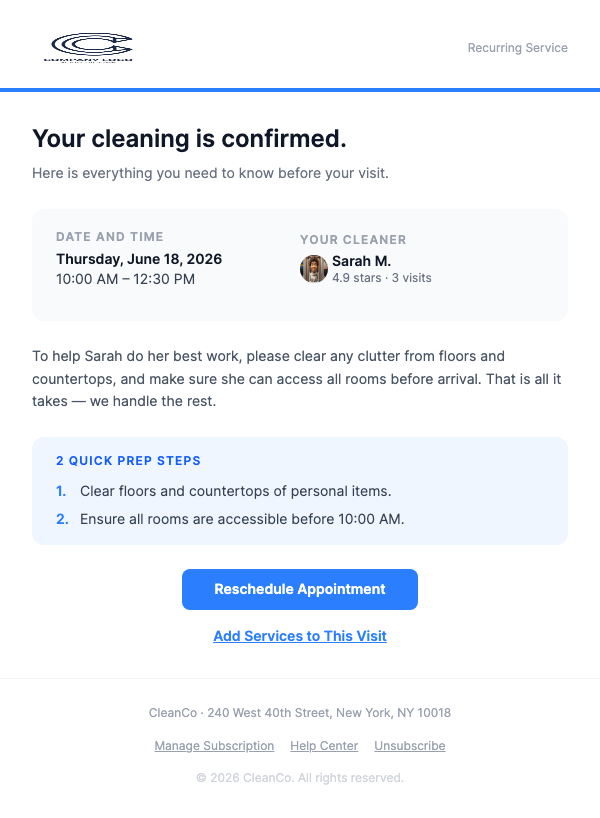Open Sarah M.'s profile photo
This screenshot has height=818, width=600.
pos(313,269)
